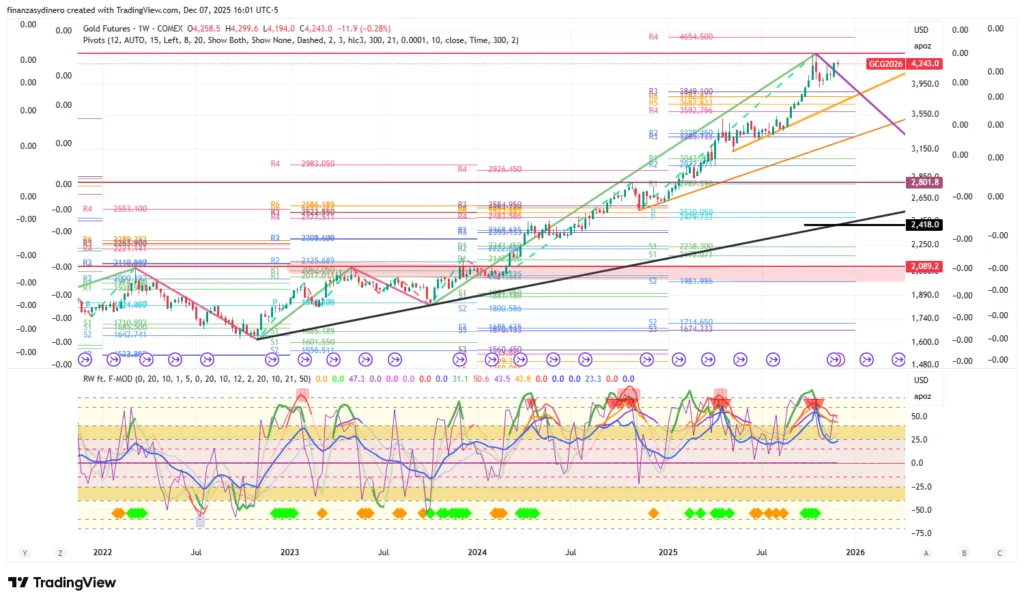
Task: Click the black 2,418.0 price level tag
Action: point(923,225)
